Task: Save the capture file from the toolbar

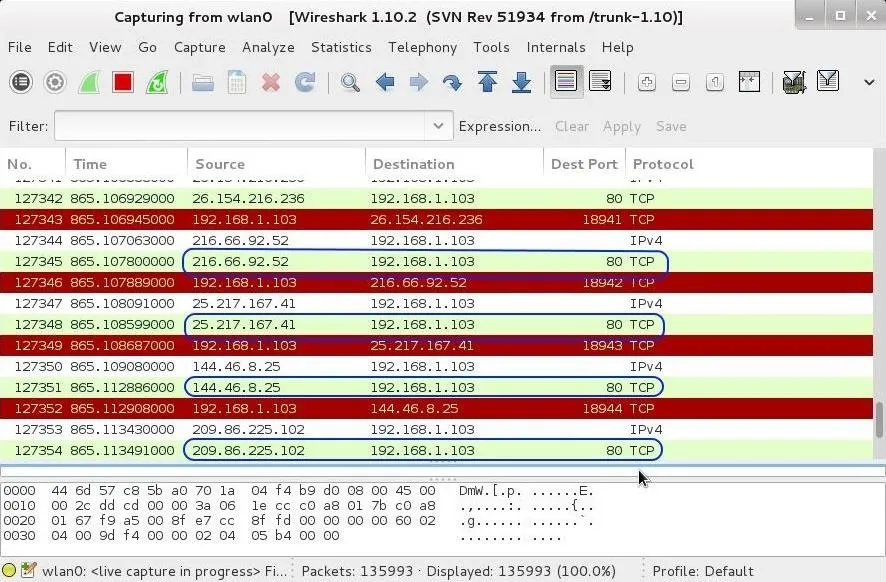Action: [237, 82]
